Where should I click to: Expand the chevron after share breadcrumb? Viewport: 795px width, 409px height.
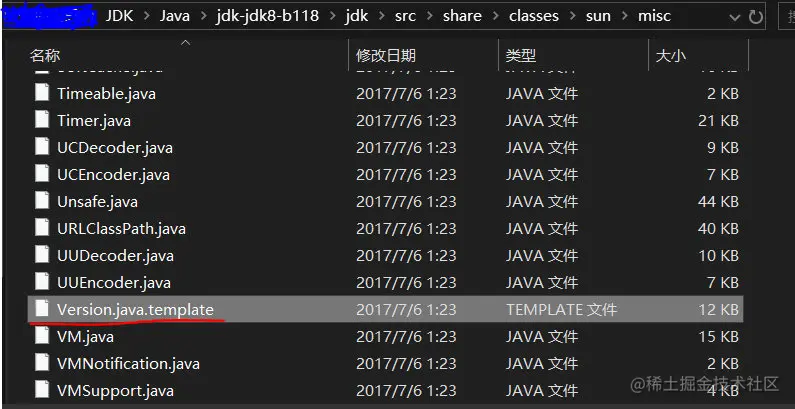tap(496, 16)
